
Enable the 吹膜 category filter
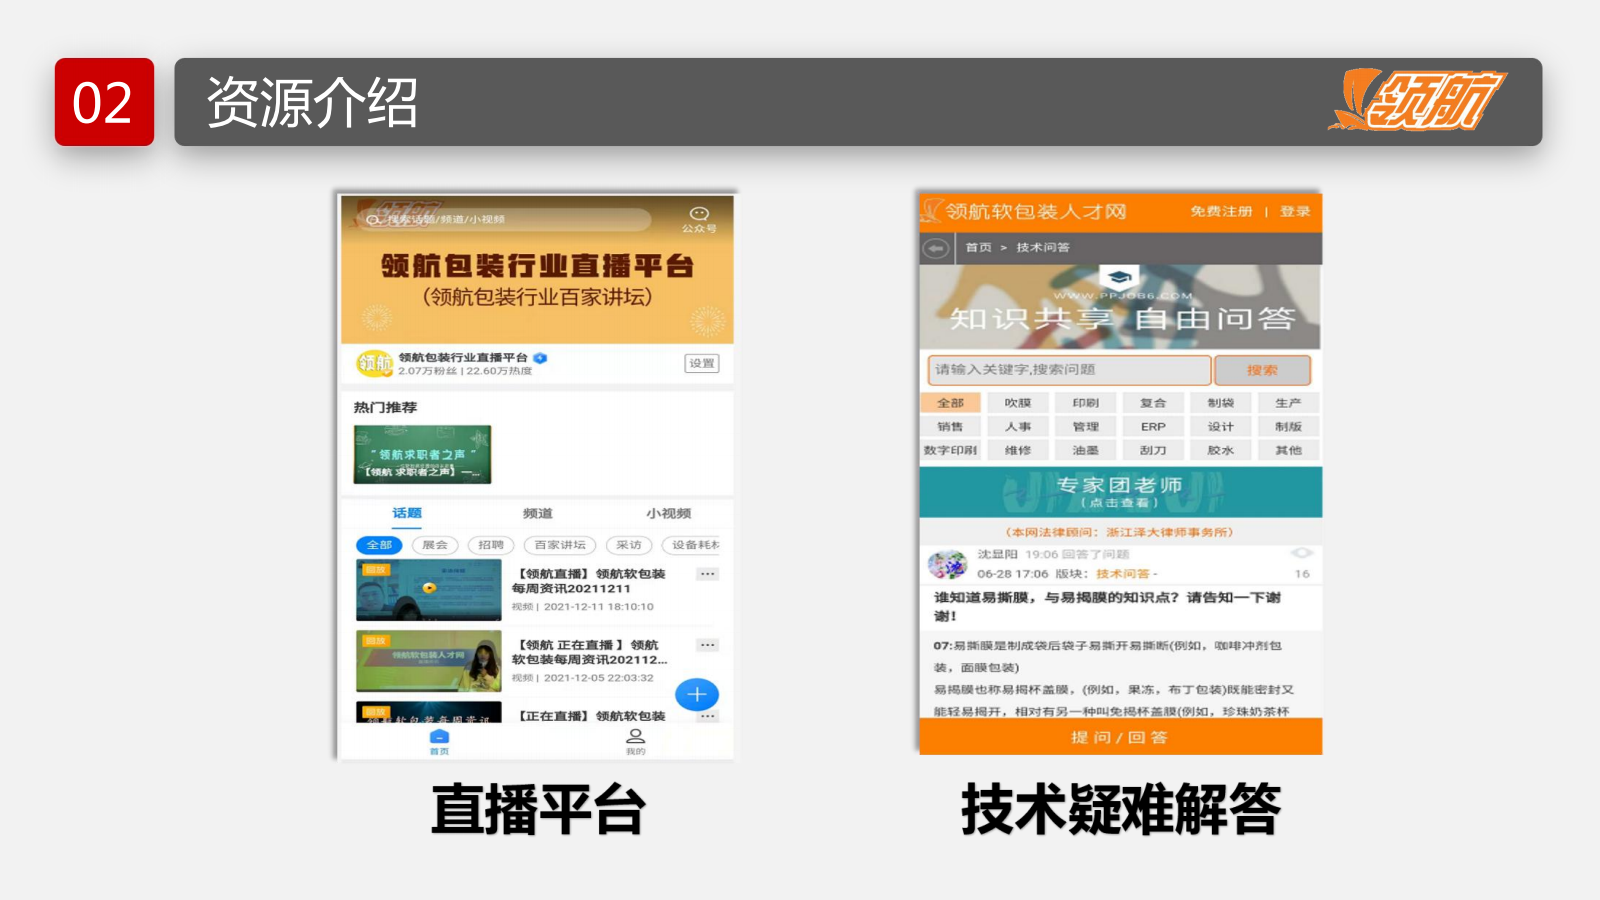click(1017, 402)
